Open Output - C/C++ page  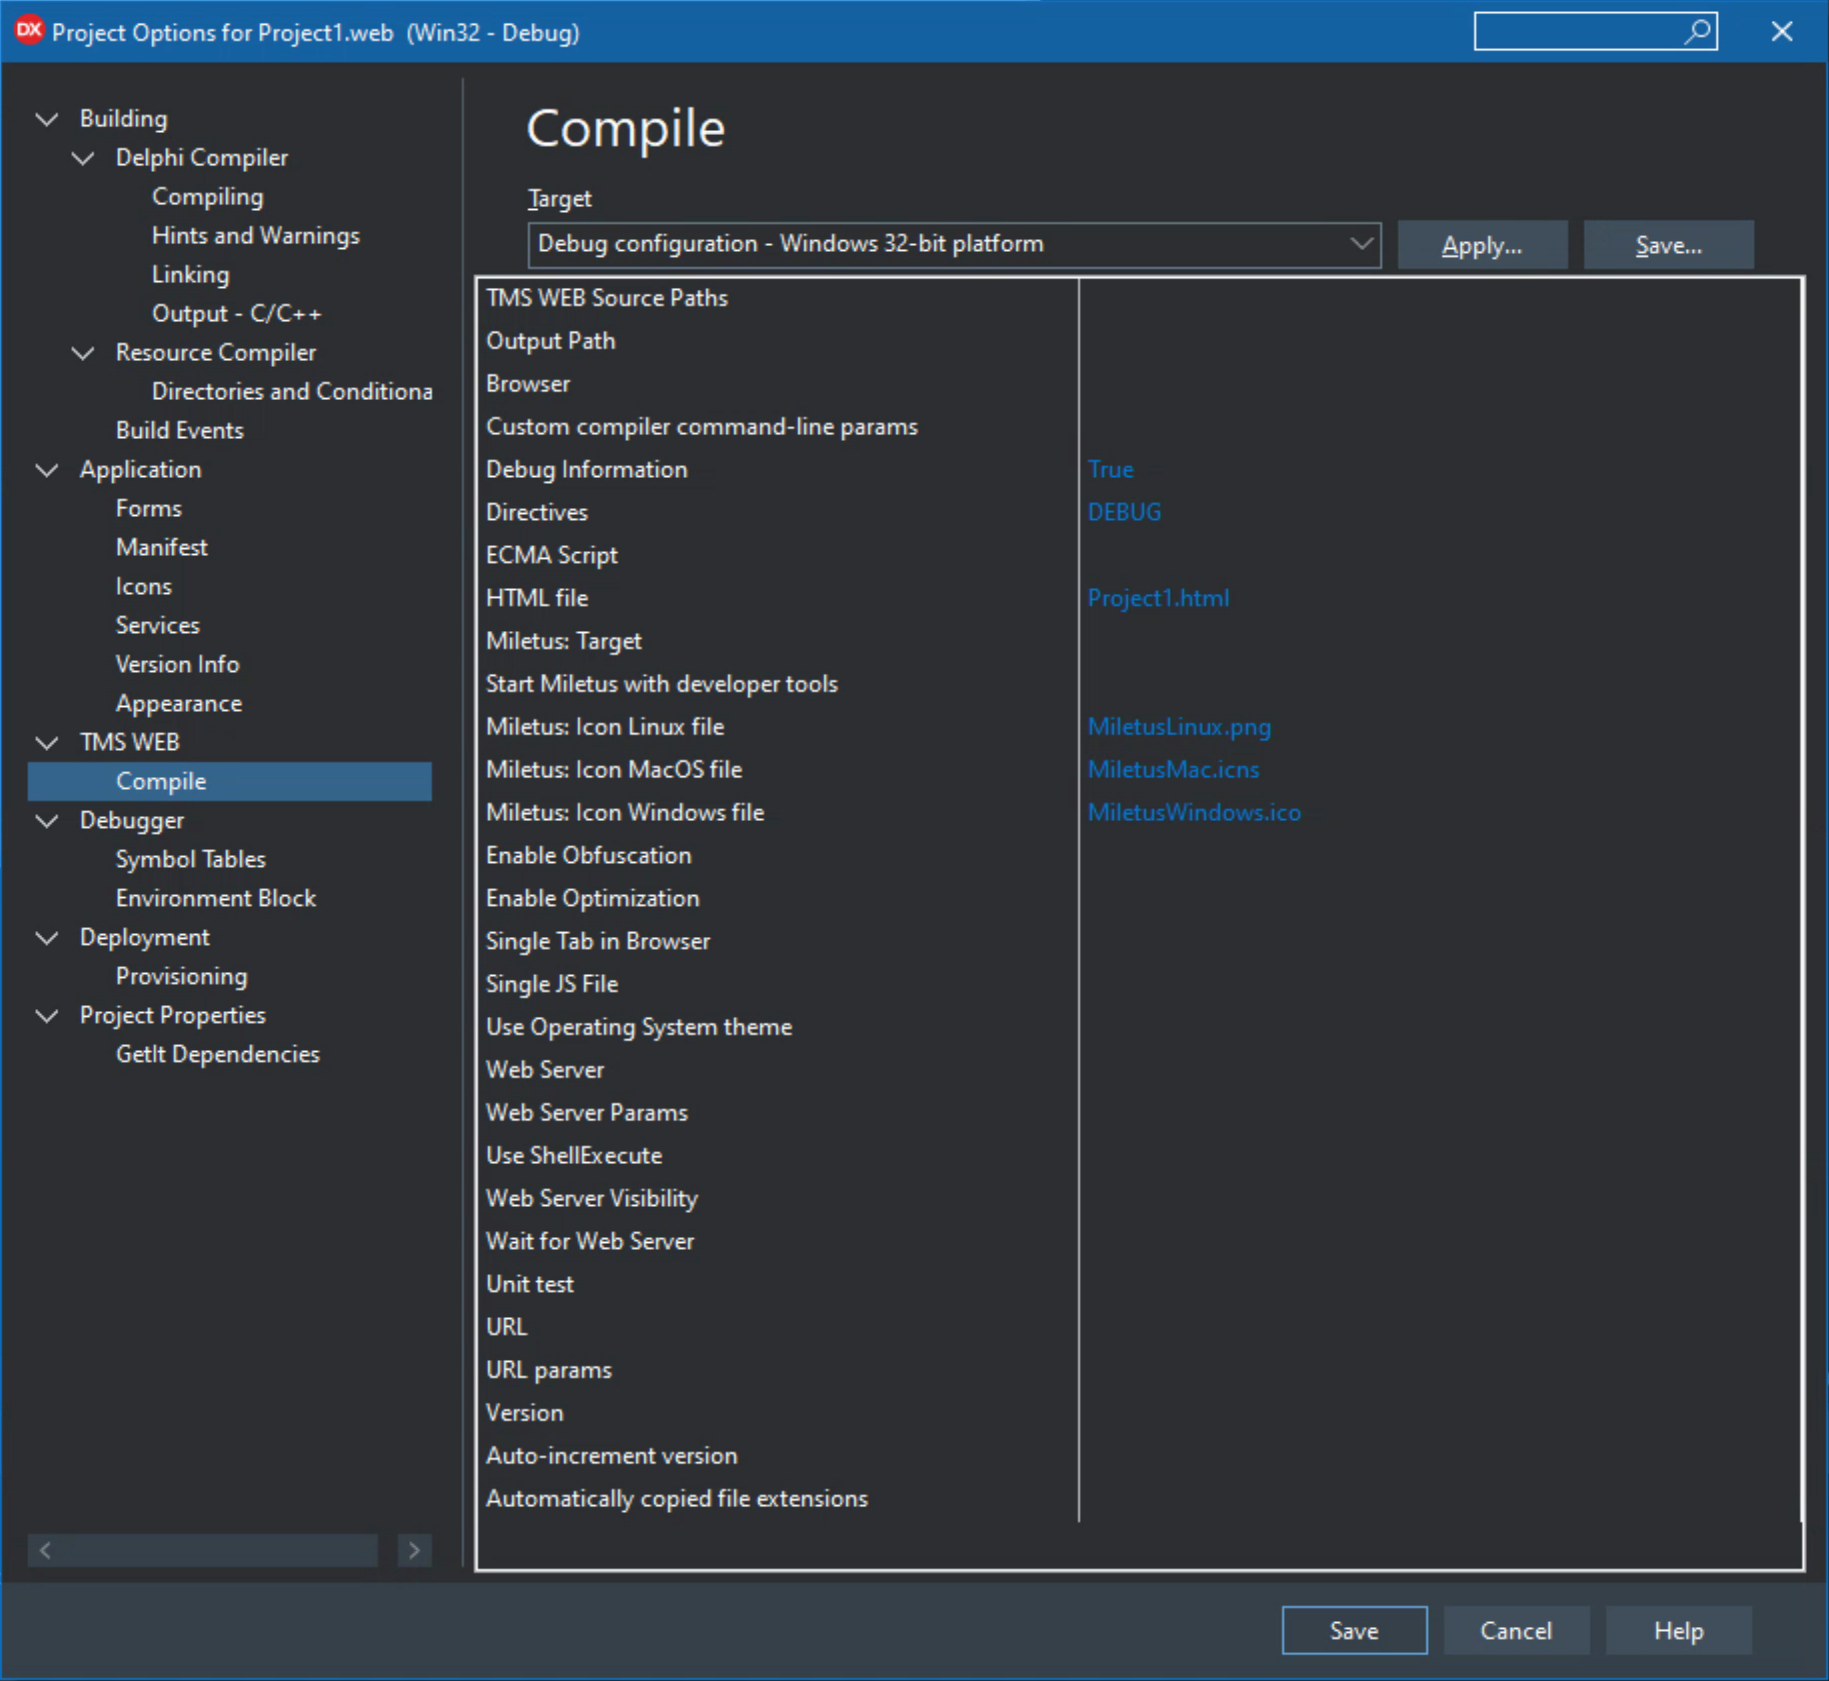[x=237, y=314]
